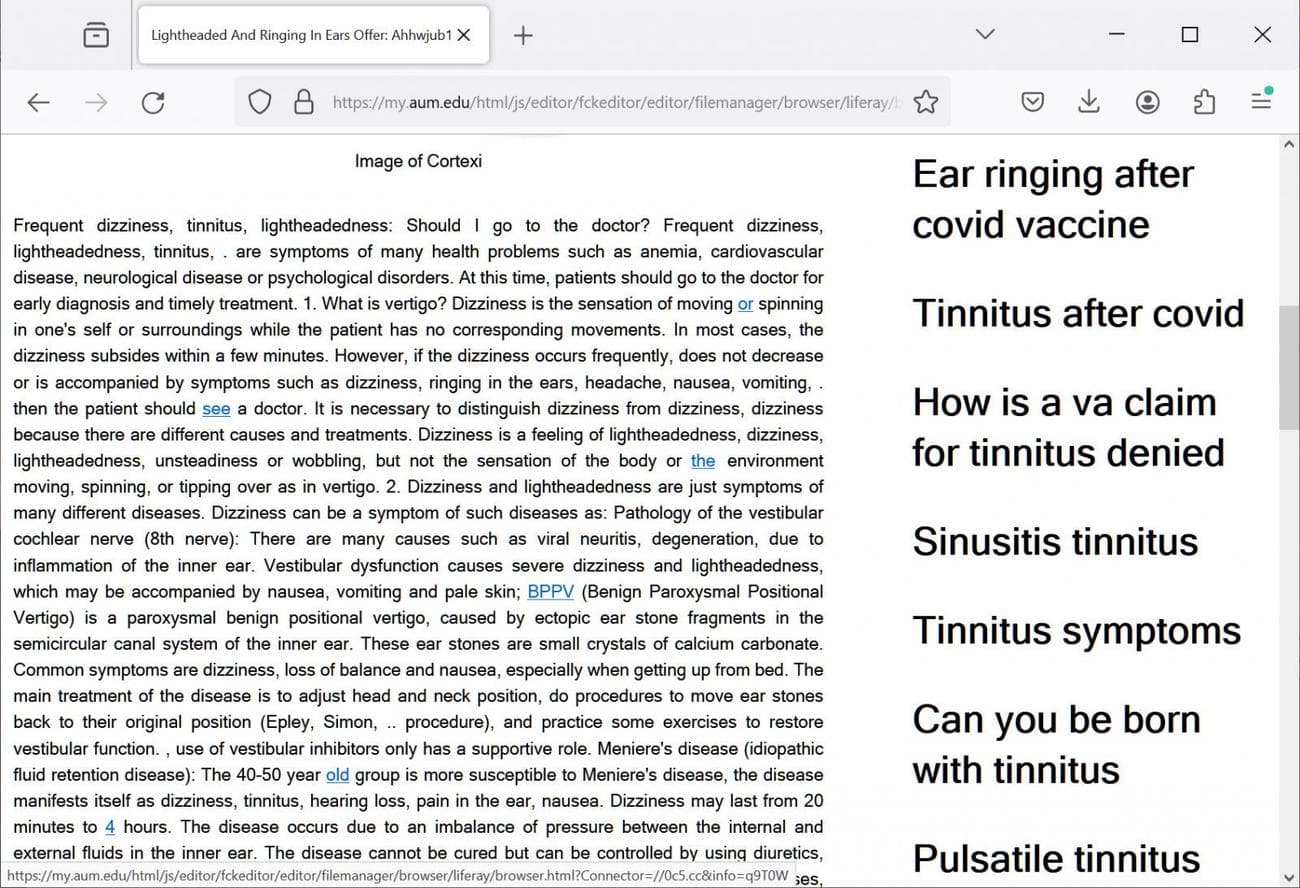Image resolution: width=1300 pixels, height=888 pixels.
Task: Click the address bar to edit the URL
Action: coord(600,102)
